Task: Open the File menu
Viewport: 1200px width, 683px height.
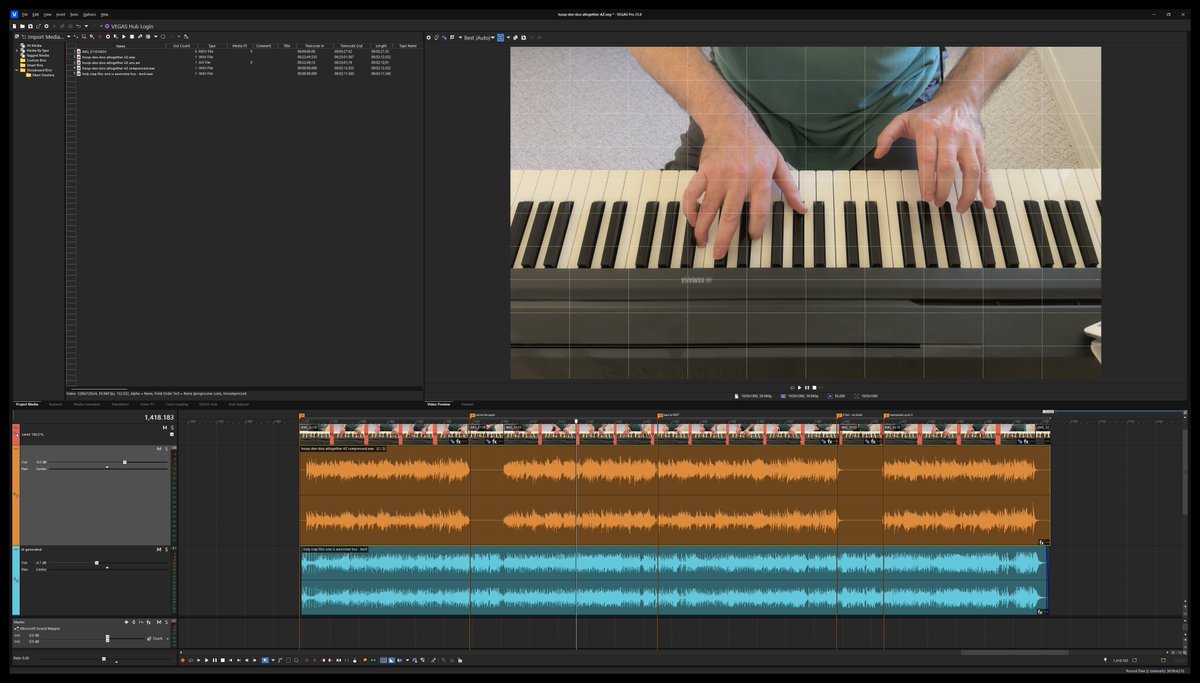Action: (x=25, y=15)
